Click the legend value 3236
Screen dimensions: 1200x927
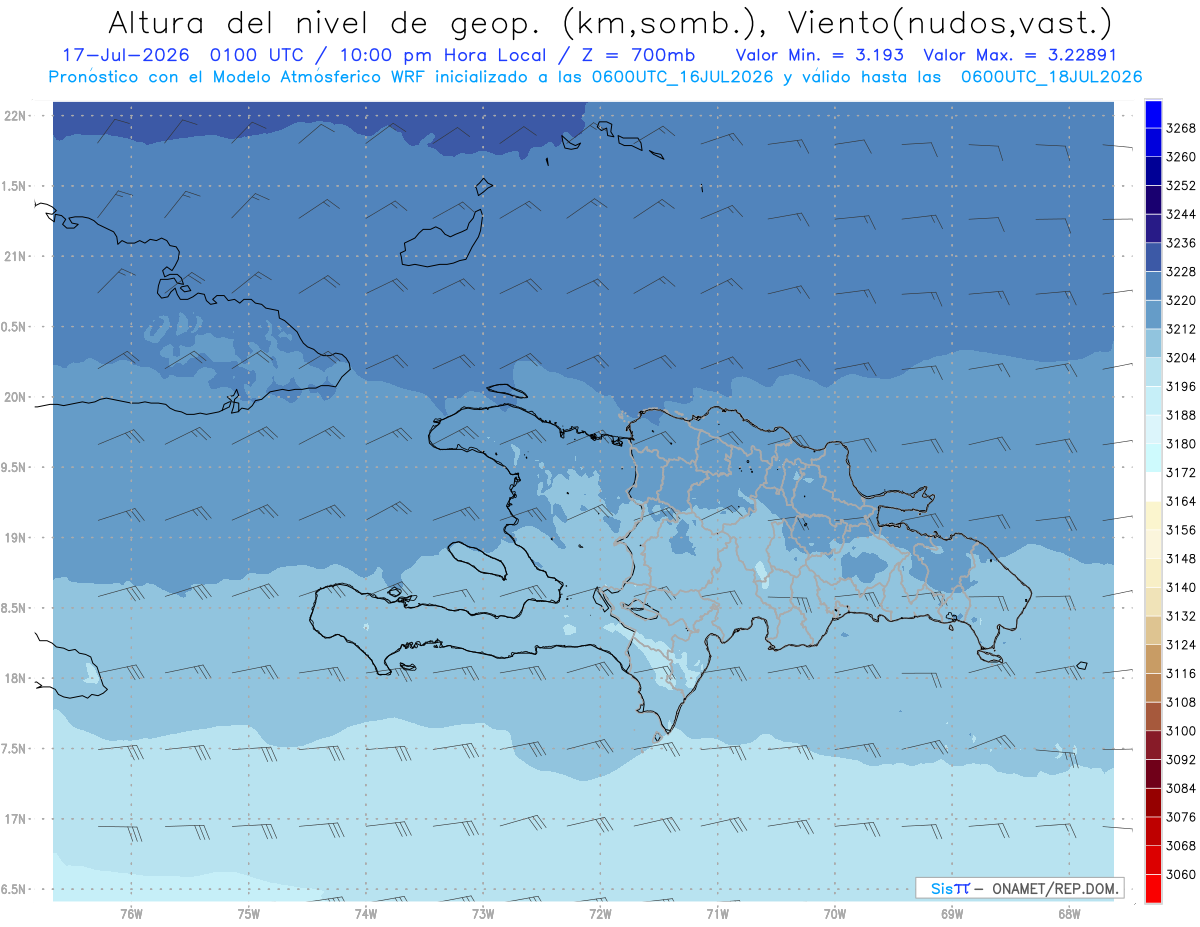click(1181, 243)
